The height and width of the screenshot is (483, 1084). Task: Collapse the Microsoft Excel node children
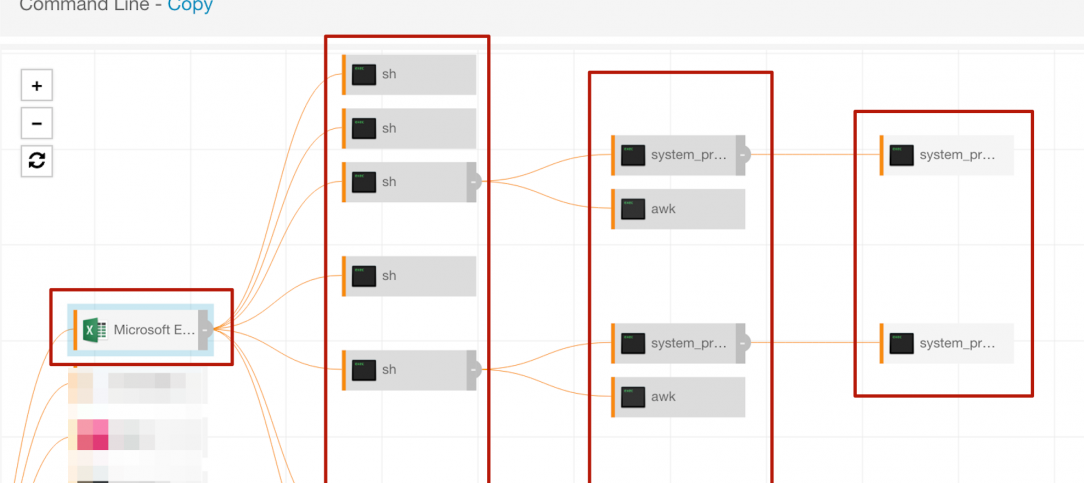pos(204,329)
